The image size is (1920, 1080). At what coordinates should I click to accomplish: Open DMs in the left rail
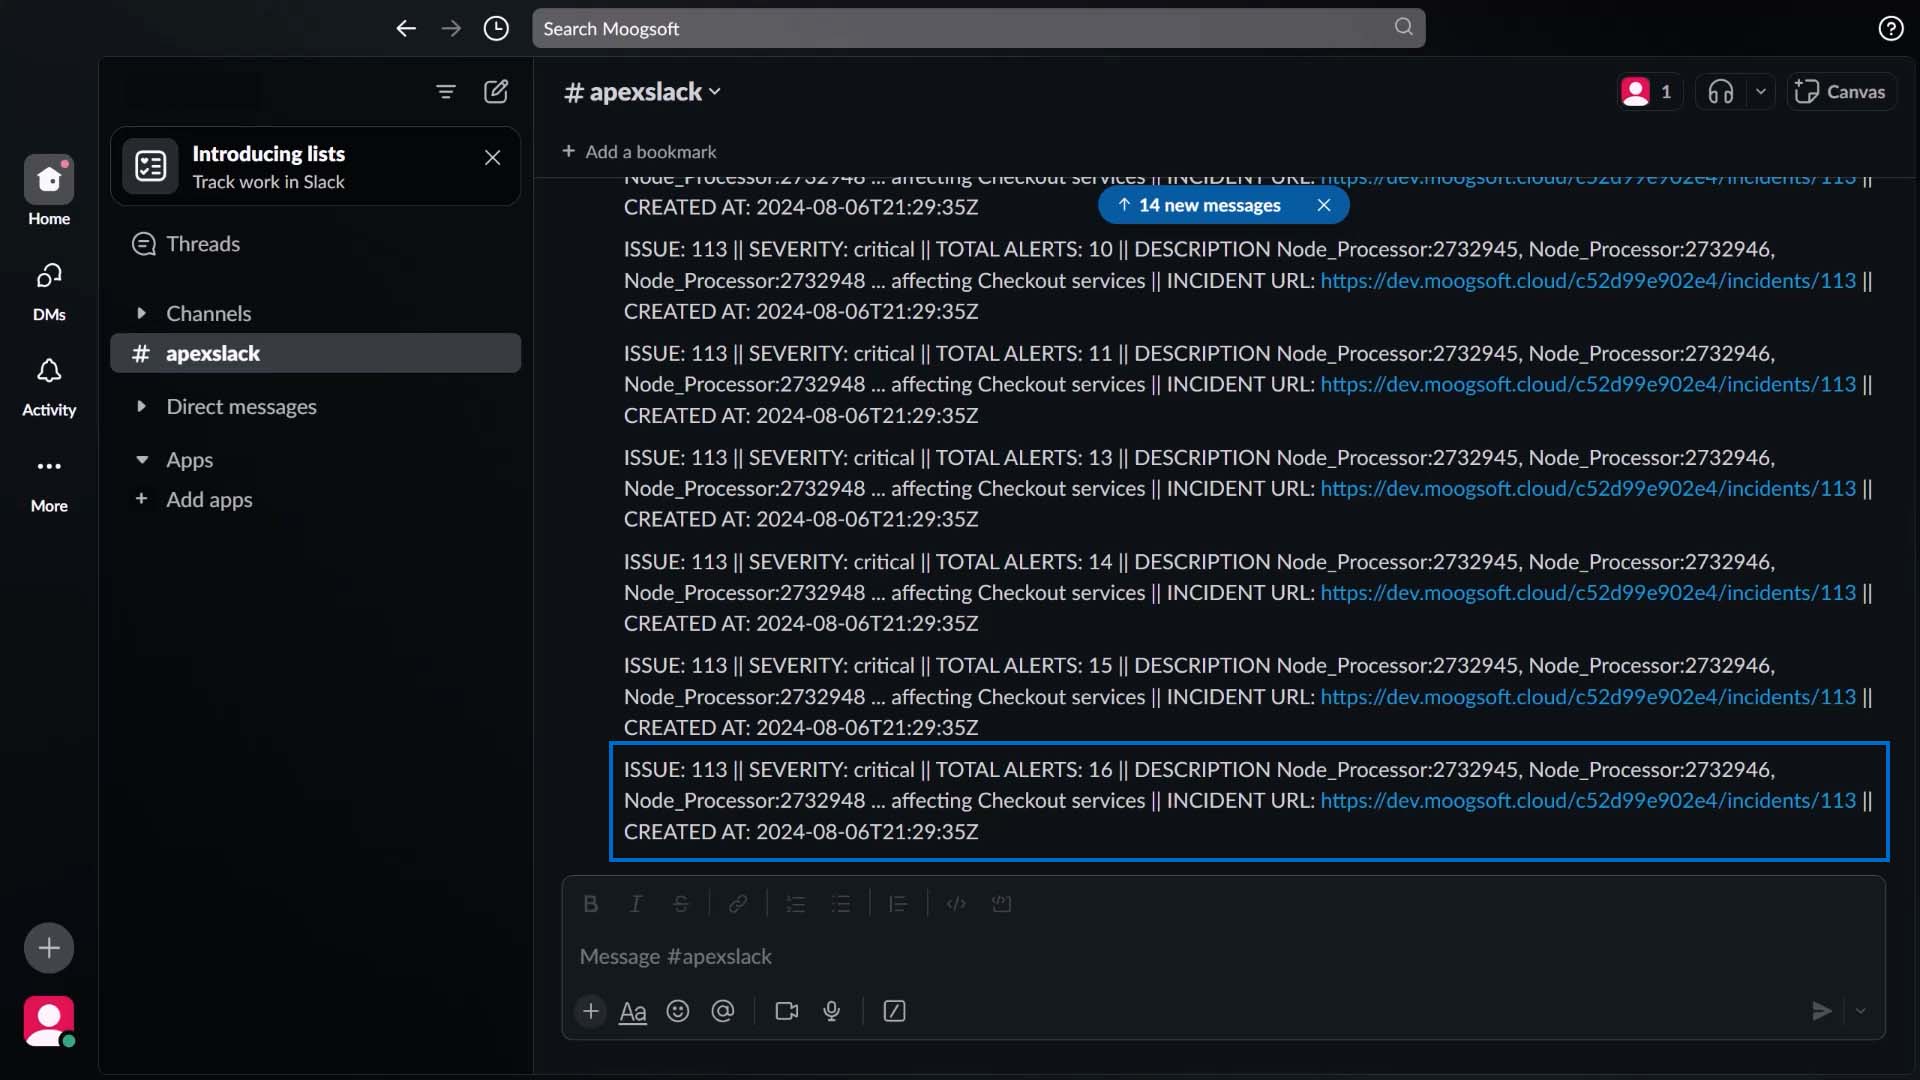coord(49,291)
